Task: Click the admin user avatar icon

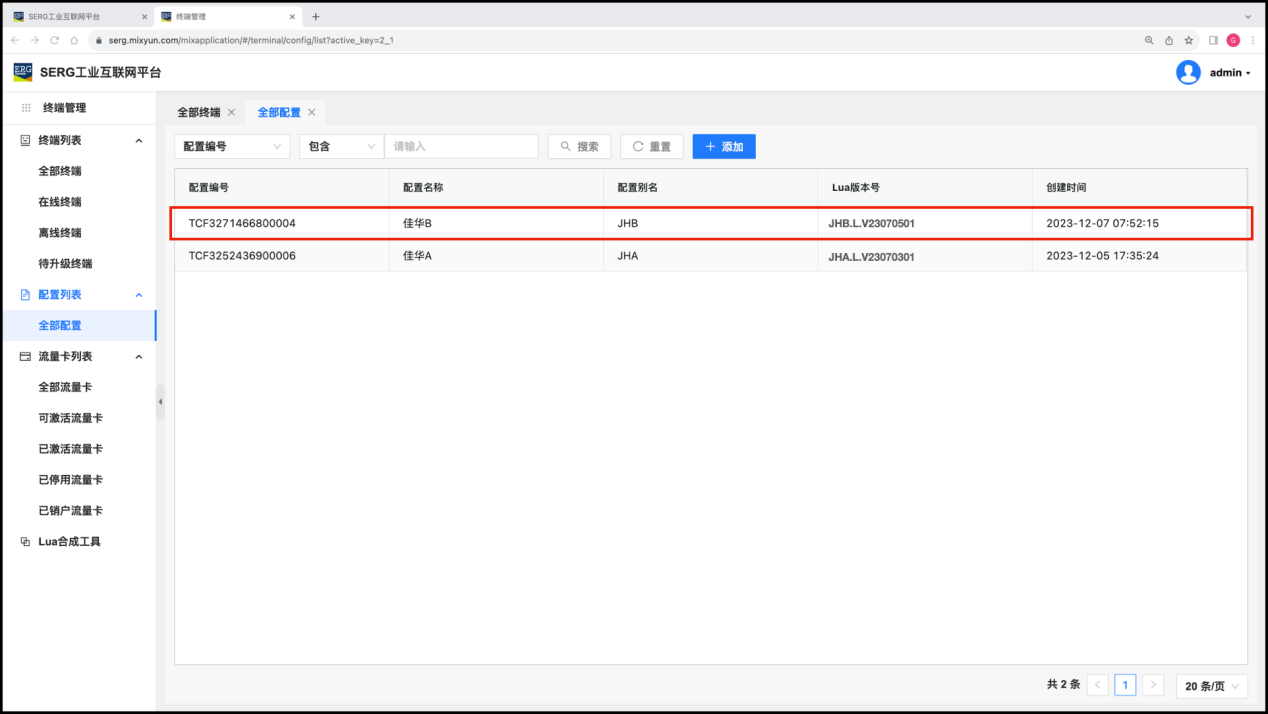Action: pos(1188,72)
